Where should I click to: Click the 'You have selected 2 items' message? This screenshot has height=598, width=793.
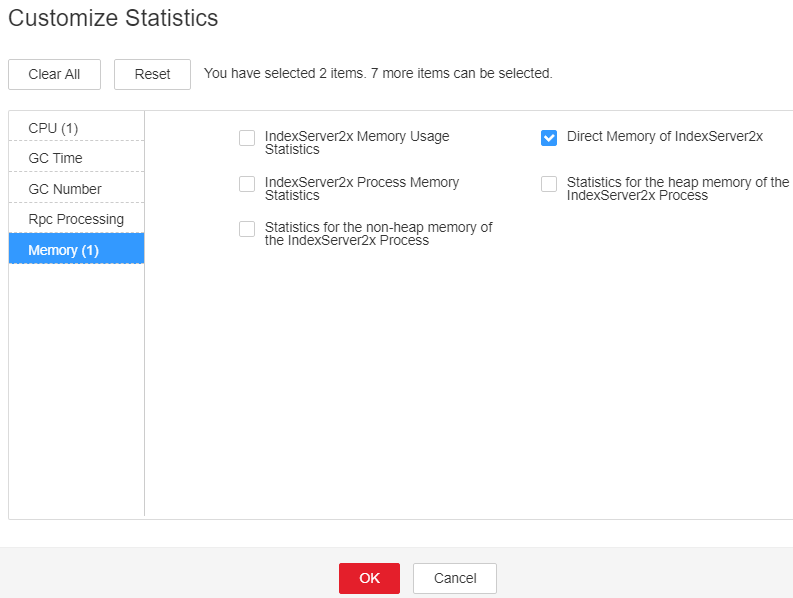378,73
